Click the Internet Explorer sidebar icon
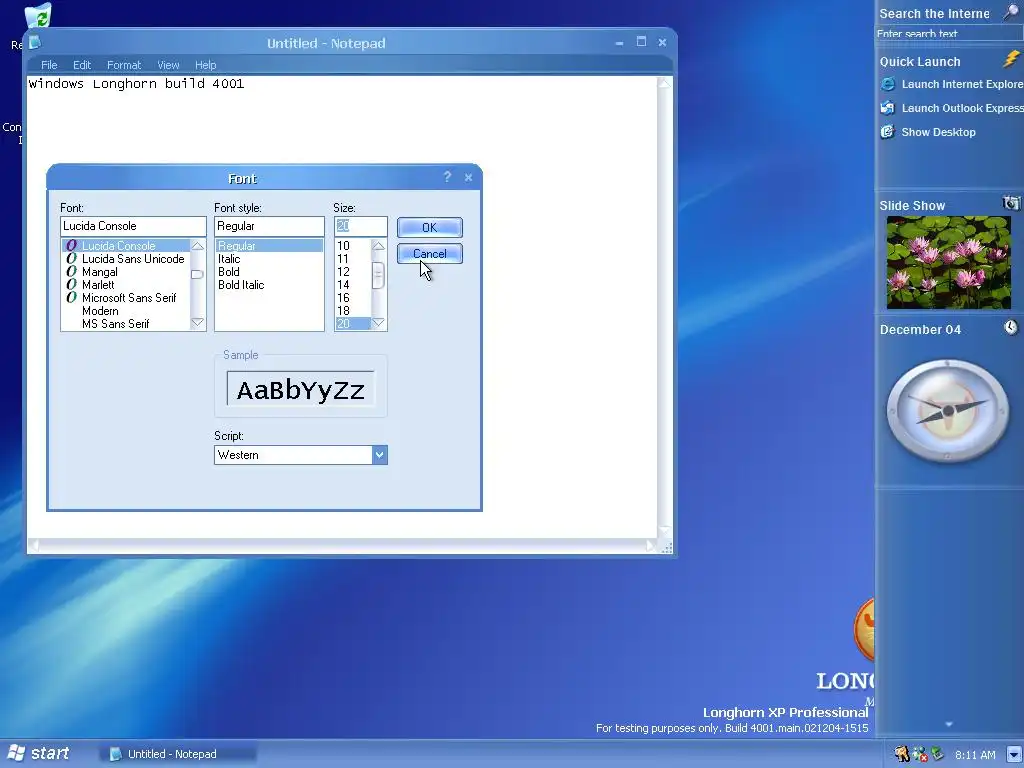1024x768 pixels. click(888, 84)
